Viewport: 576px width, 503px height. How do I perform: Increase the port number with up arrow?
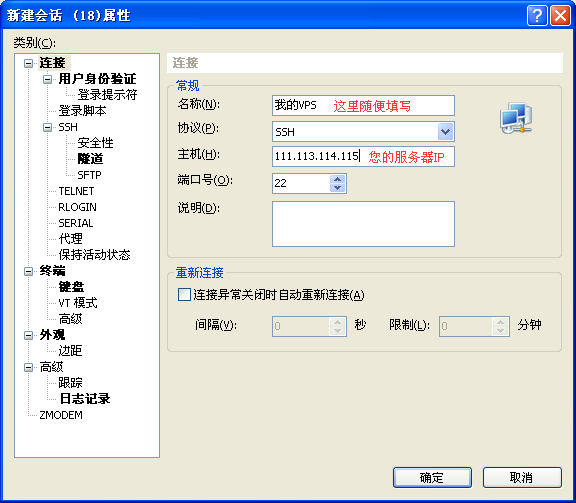tap(338, 179)
